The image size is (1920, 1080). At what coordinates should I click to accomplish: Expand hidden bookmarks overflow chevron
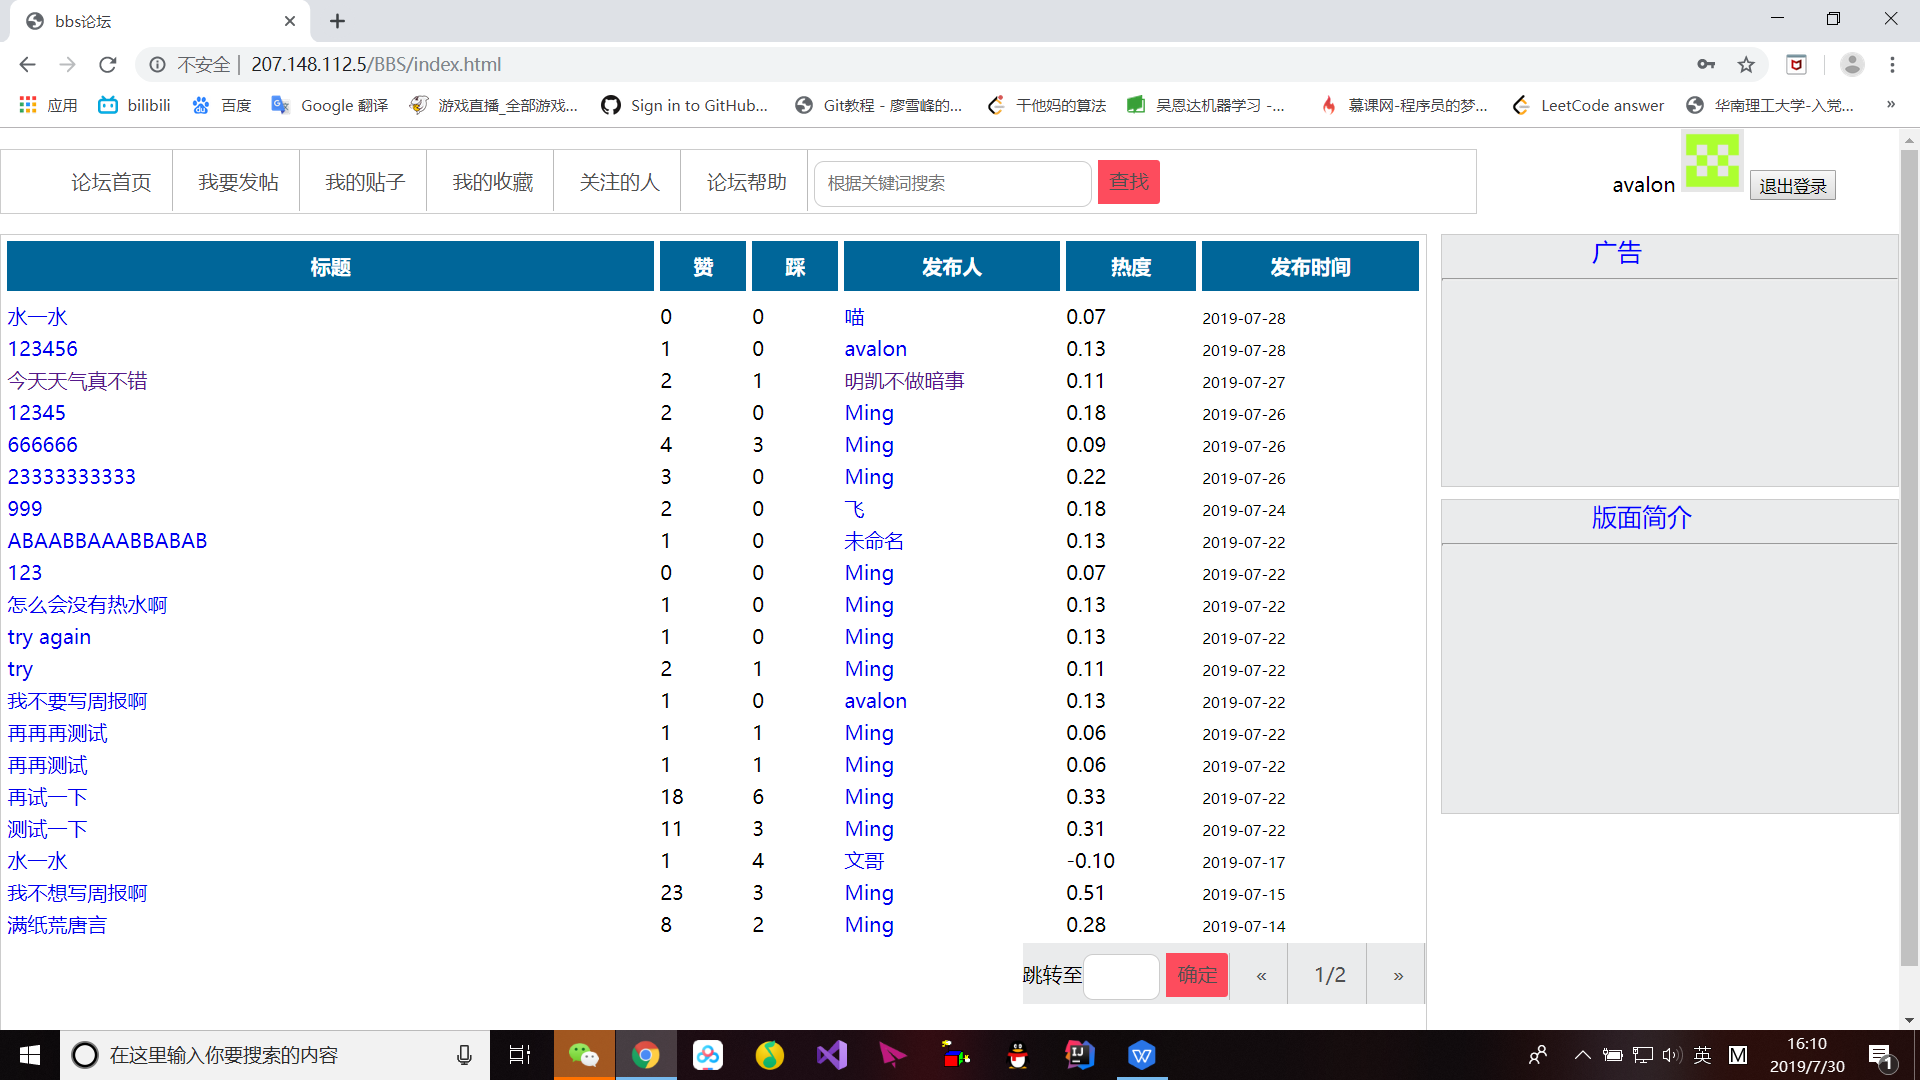click(1890, 105)
